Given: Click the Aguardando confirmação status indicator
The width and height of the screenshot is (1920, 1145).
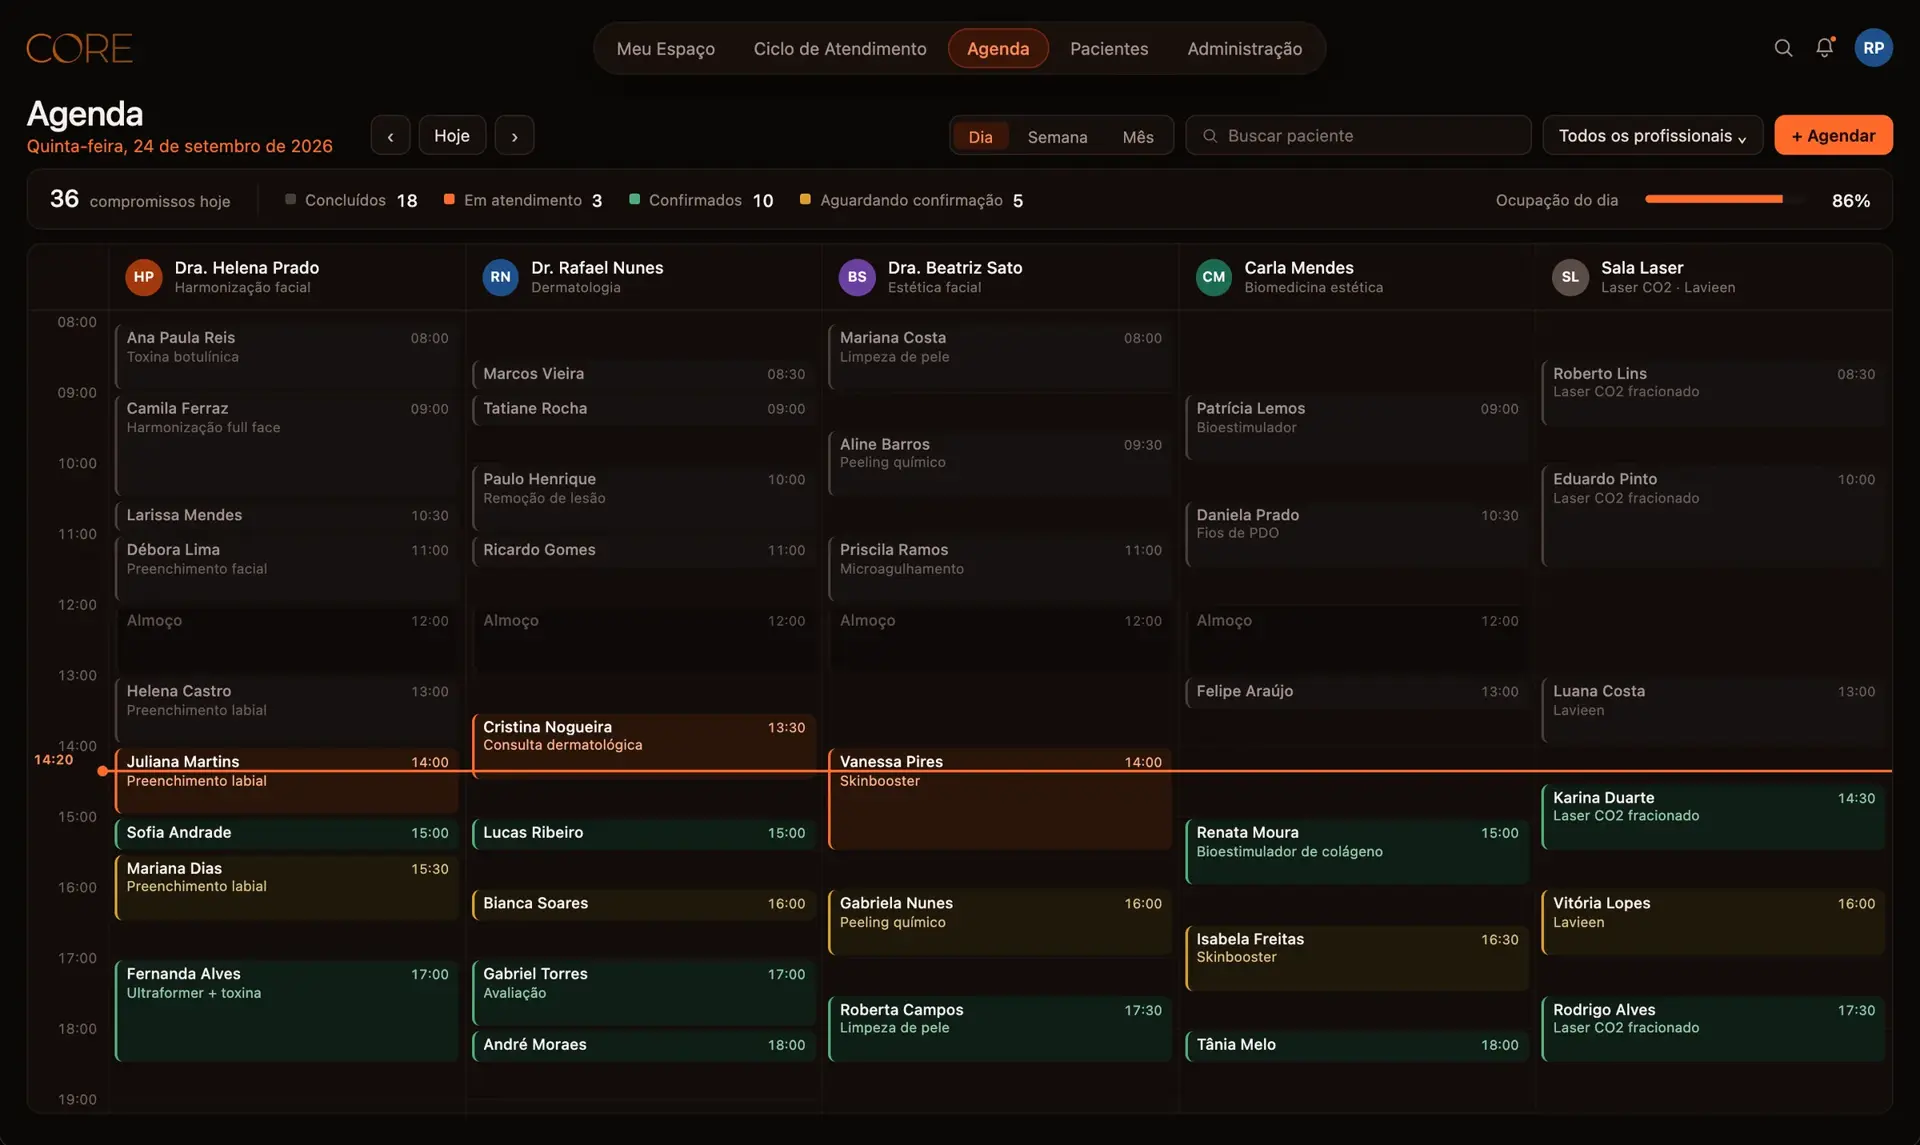Looking at the screenshot, I should (911, 200).
